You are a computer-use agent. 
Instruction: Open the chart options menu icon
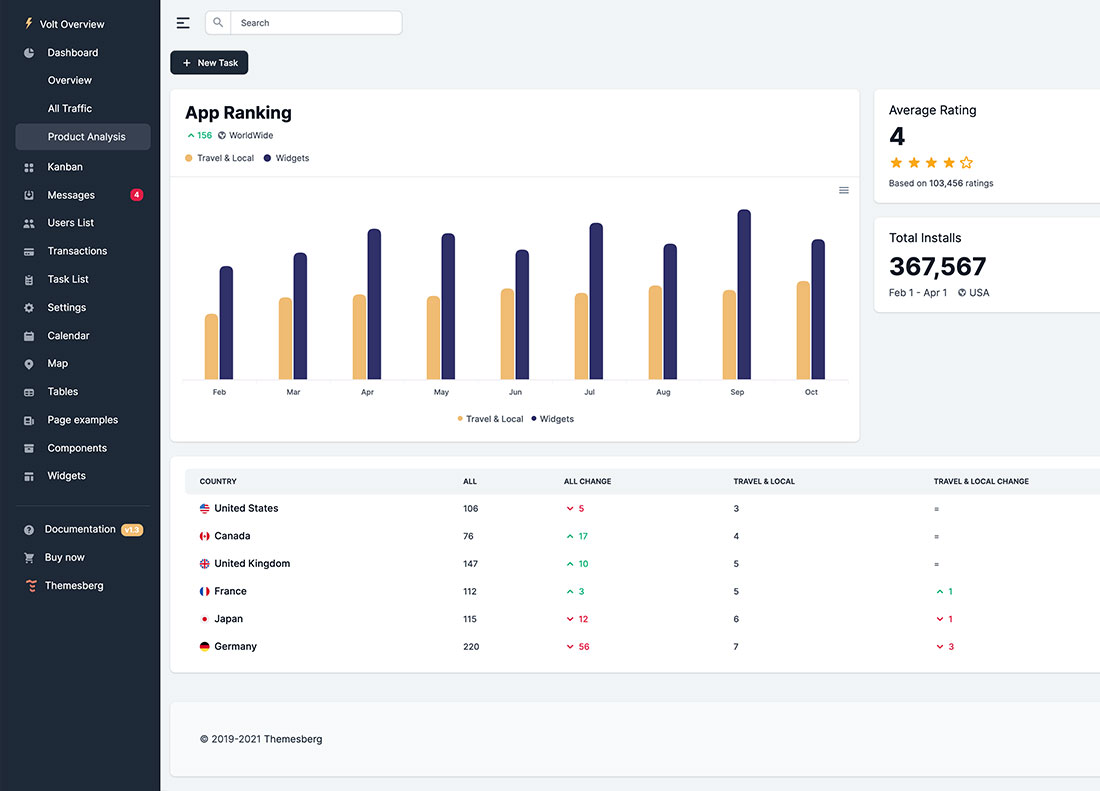[x=843, y=189]
